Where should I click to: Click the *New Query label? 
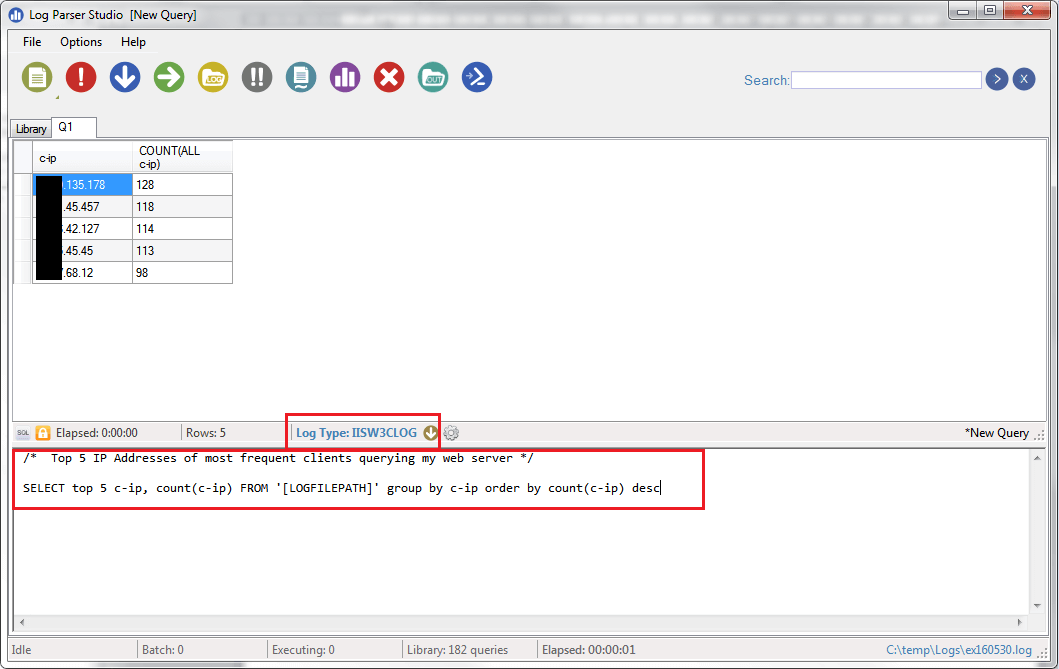tap(997, 433)
